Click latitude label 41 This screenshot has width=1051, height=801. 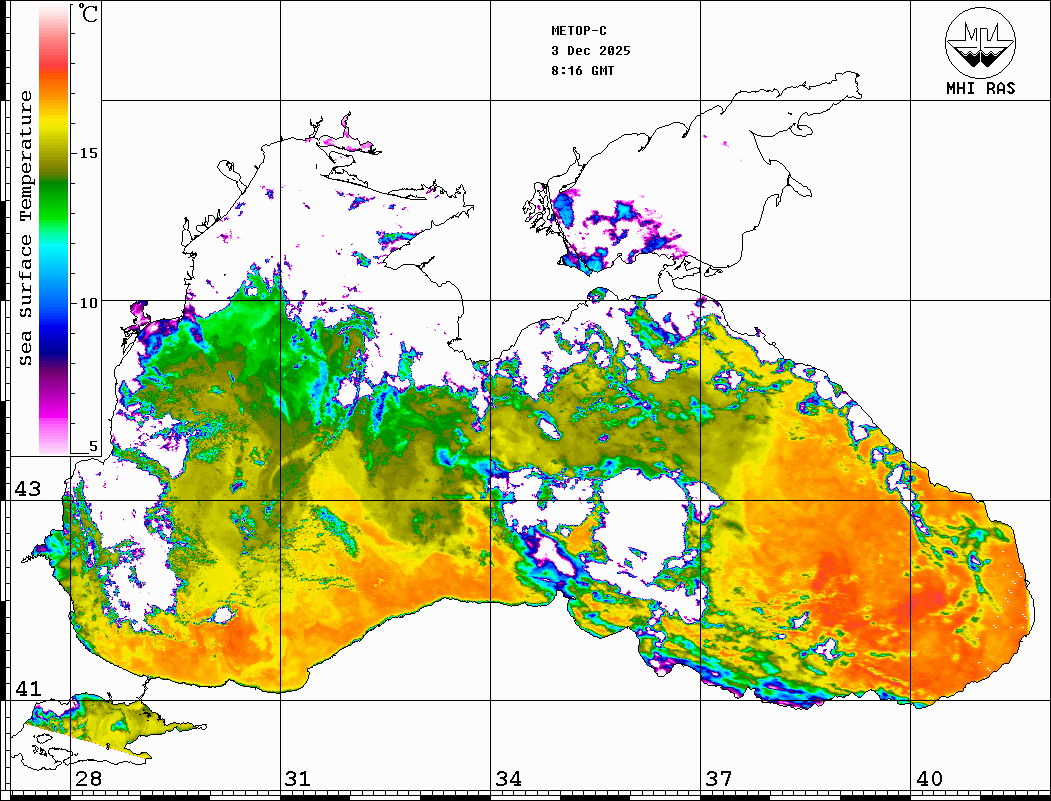pyautogui.click(x=27, y=689)
